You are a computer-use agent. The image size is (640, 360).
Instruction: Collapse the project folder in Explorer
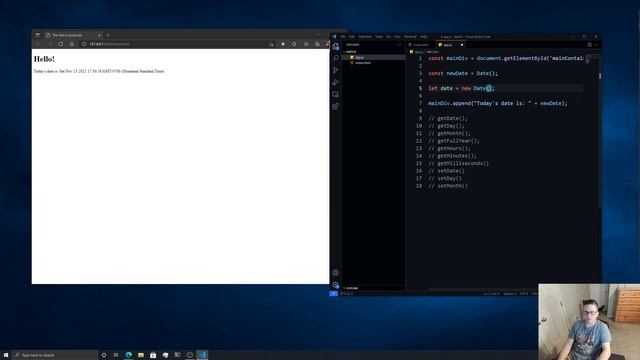[x=373, y=52]
